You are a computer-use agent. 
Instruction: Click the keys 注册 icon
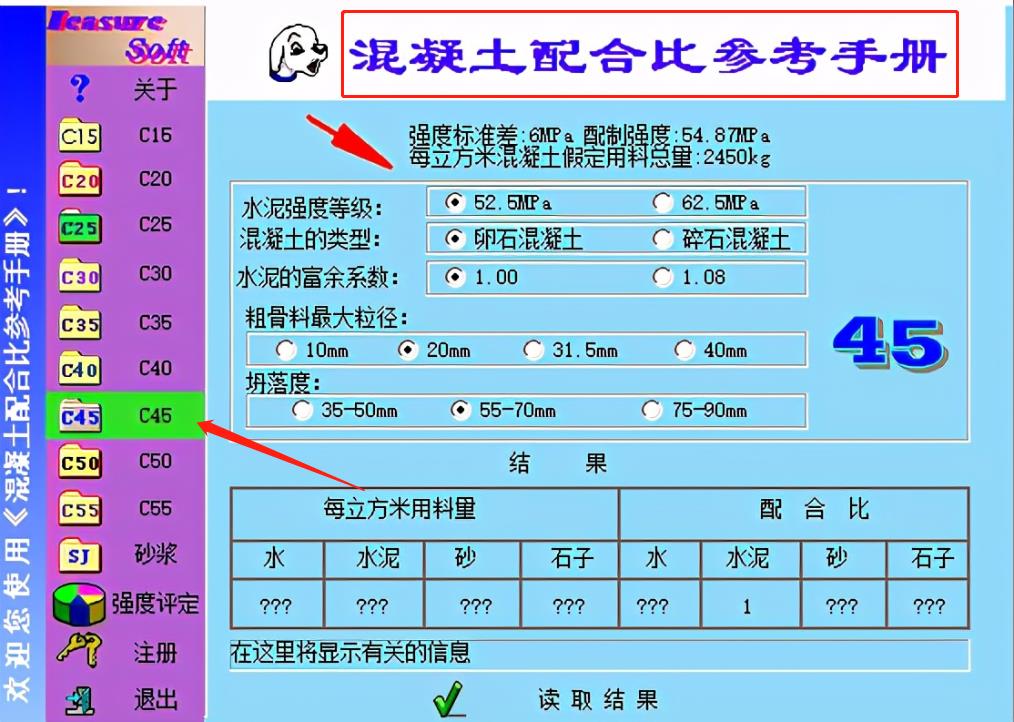point(80,652)
